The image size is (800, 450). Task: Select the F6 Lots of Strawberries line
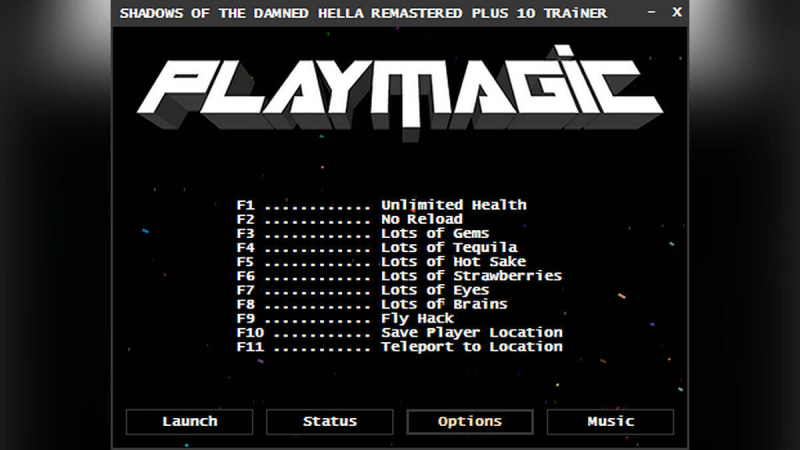[399, 276]
